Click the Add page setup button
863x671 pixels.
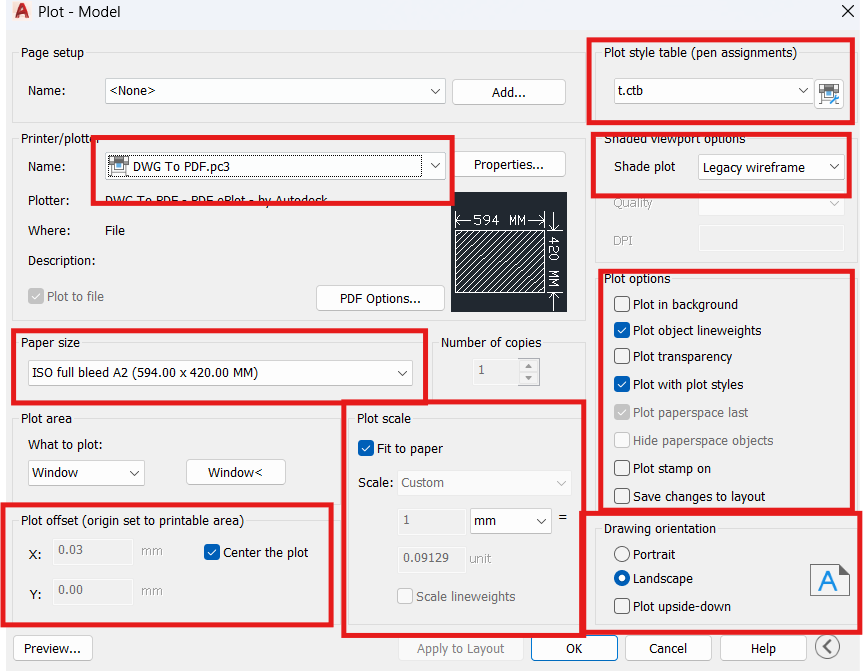click(508, 92)
